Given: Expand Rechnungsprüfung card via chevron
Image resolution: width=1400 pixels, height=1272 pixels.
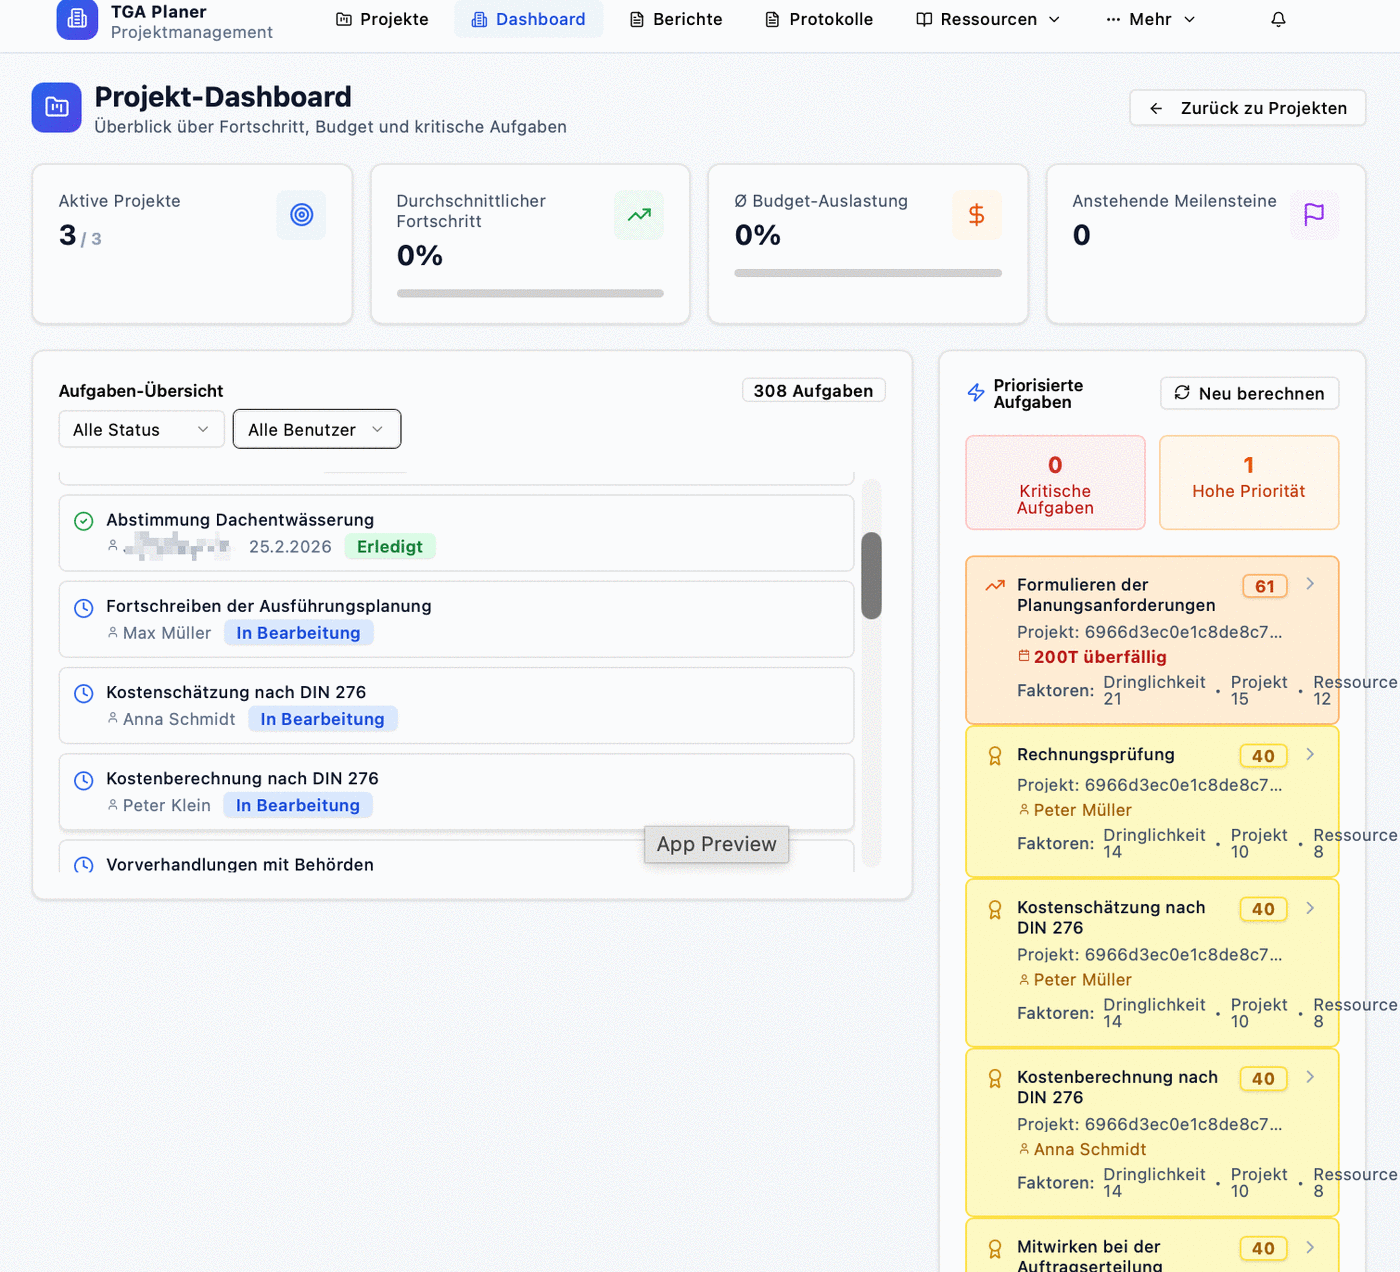Looking at the screenshot, I should point(1310,754).
